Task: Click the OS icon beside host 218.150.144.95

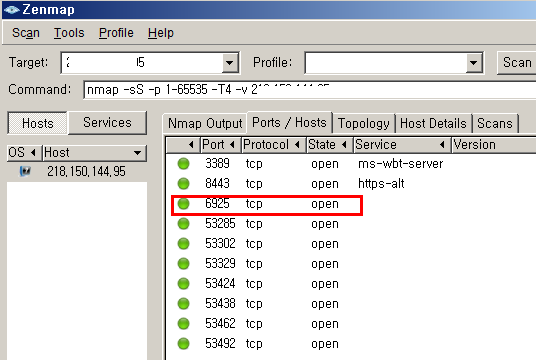Action: [x=25, y=171]
